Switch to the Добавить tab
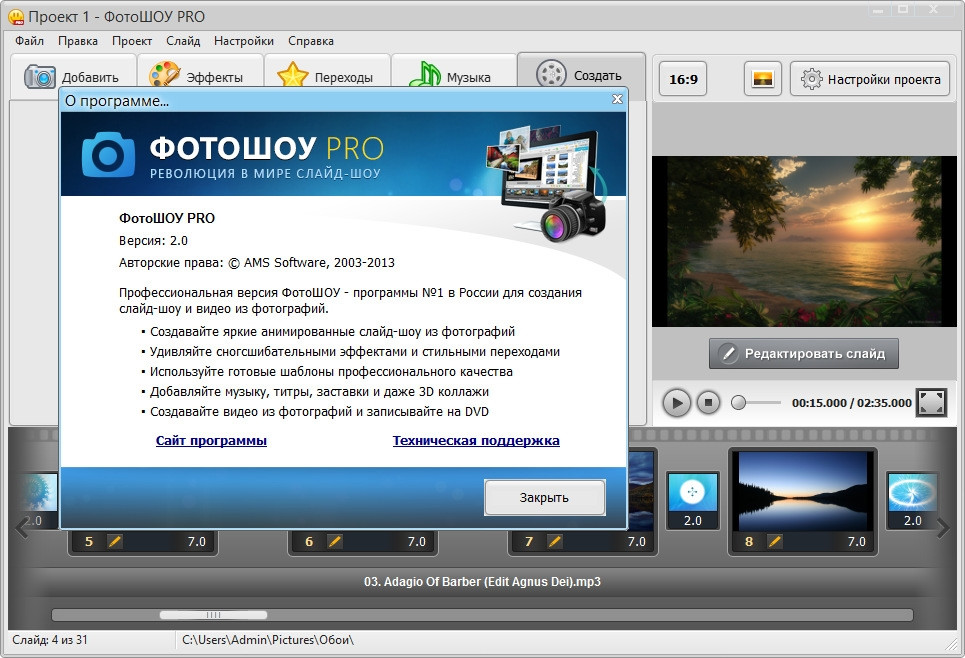Image resolution: width=965 pixels, height=658 pixels. [73, 77]
